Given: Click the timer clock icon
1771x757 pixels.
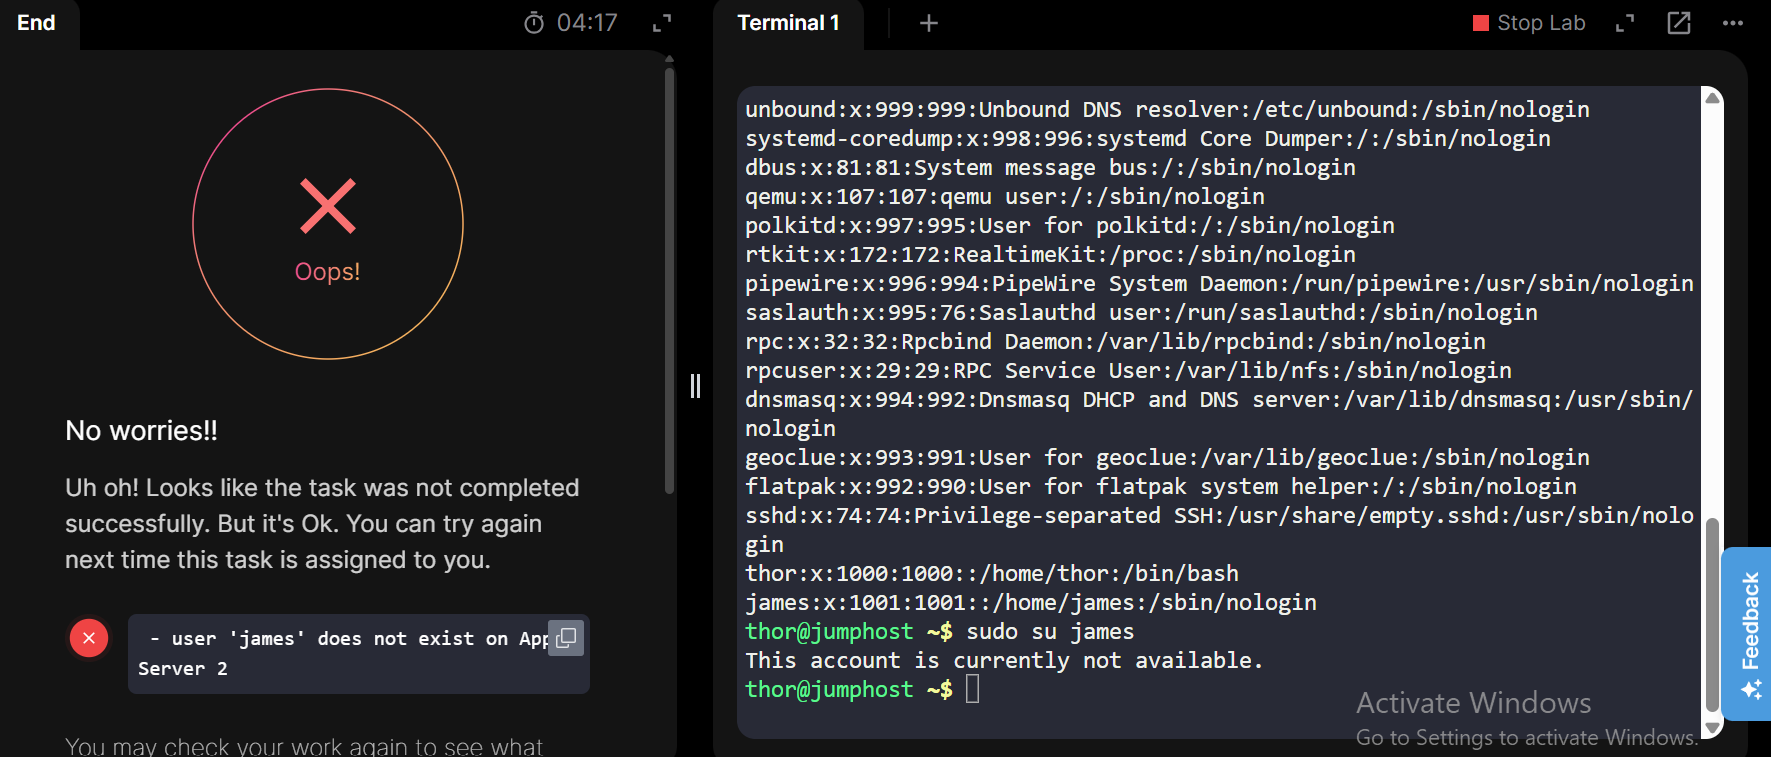Looking at the screenshot, I should click(x=534, y=23).
